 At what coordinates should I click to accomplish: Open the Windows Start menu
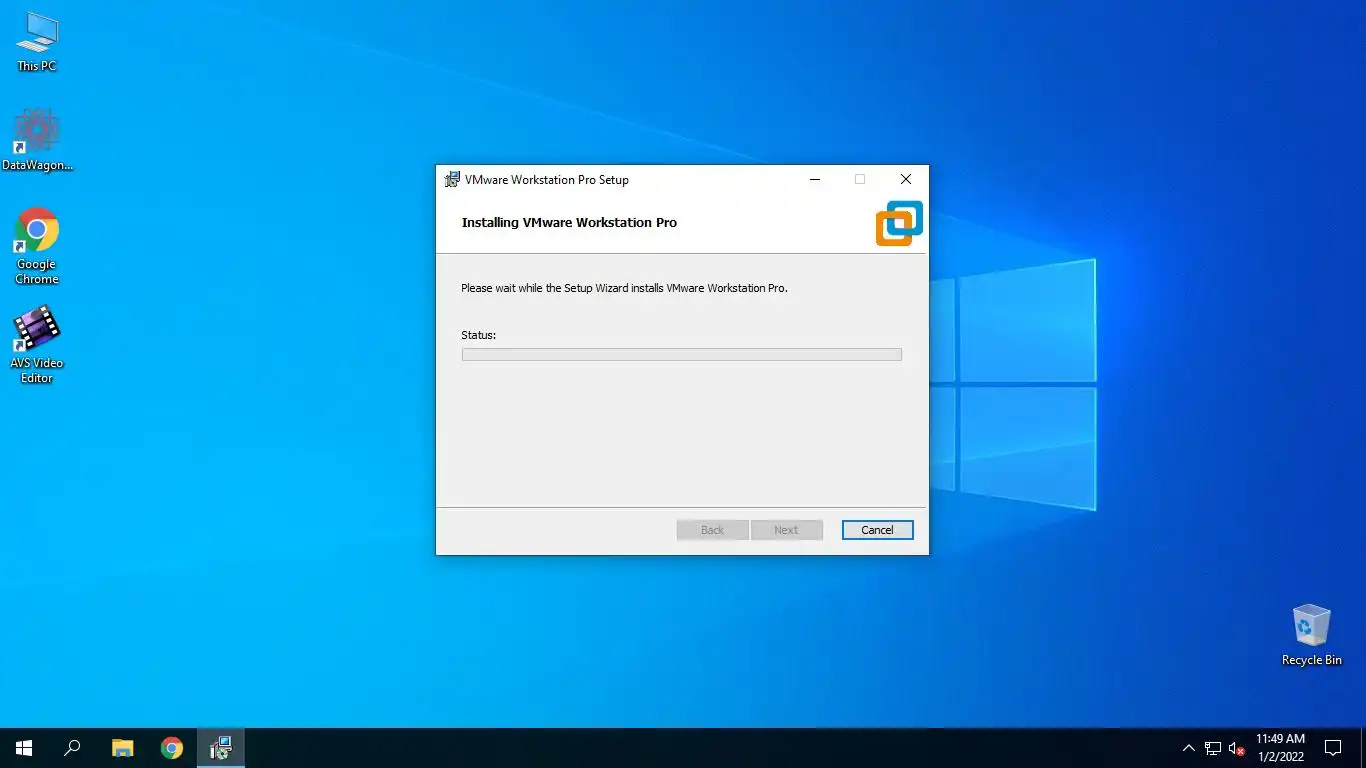24,748
